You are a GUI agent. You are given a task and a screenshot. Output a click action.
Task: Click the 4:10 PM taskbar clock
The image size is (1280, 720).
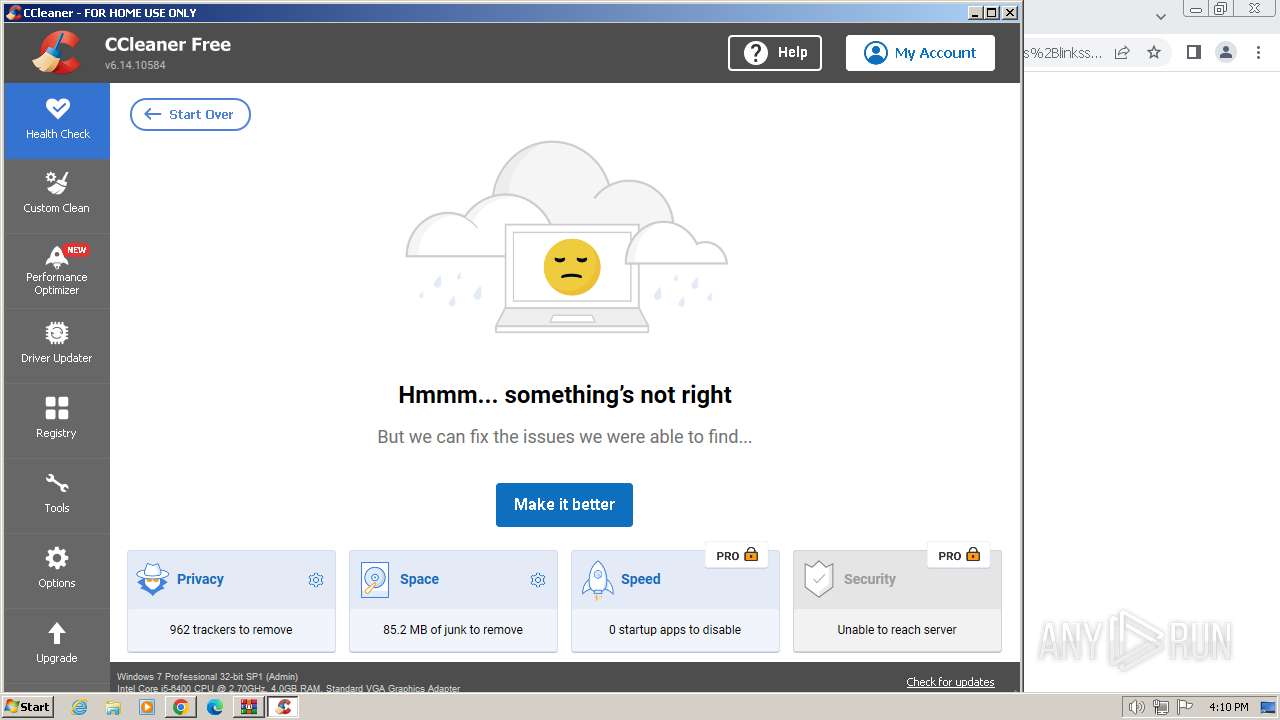coord(1228,707)
